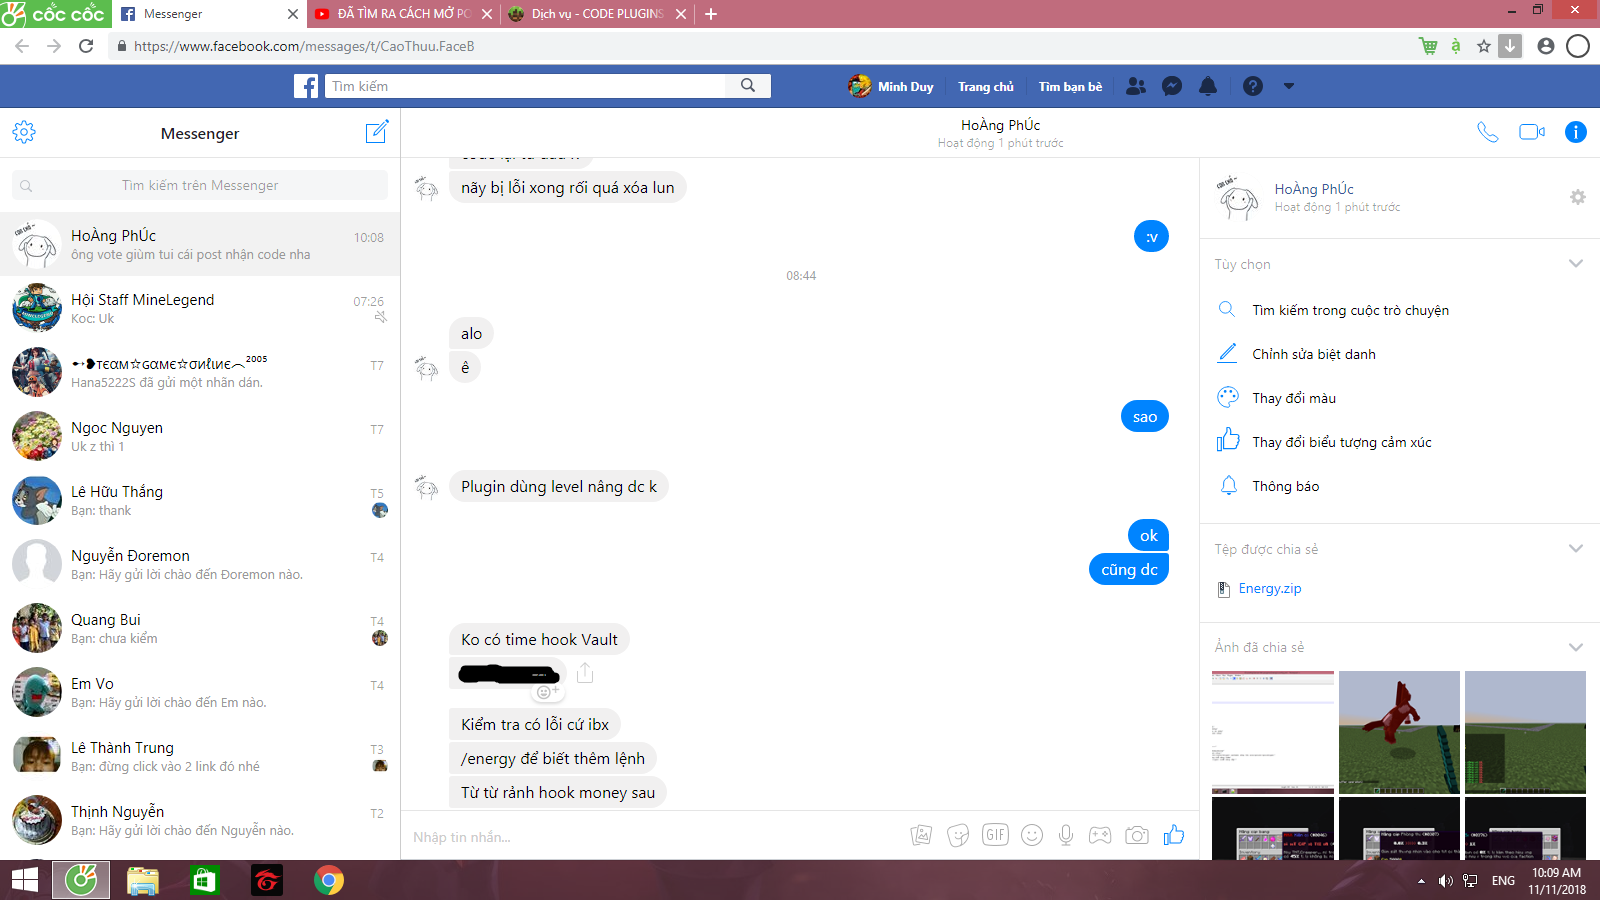Open Tìm bạn bè page
The image size is (1600, 900).
pos(1070,86)
